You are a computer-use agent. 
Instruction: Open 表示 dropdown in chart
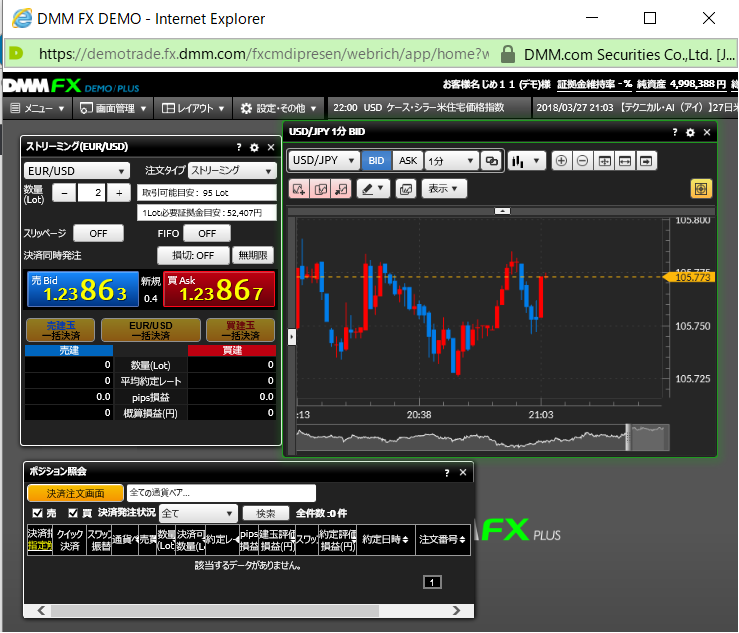coord(444,189)
